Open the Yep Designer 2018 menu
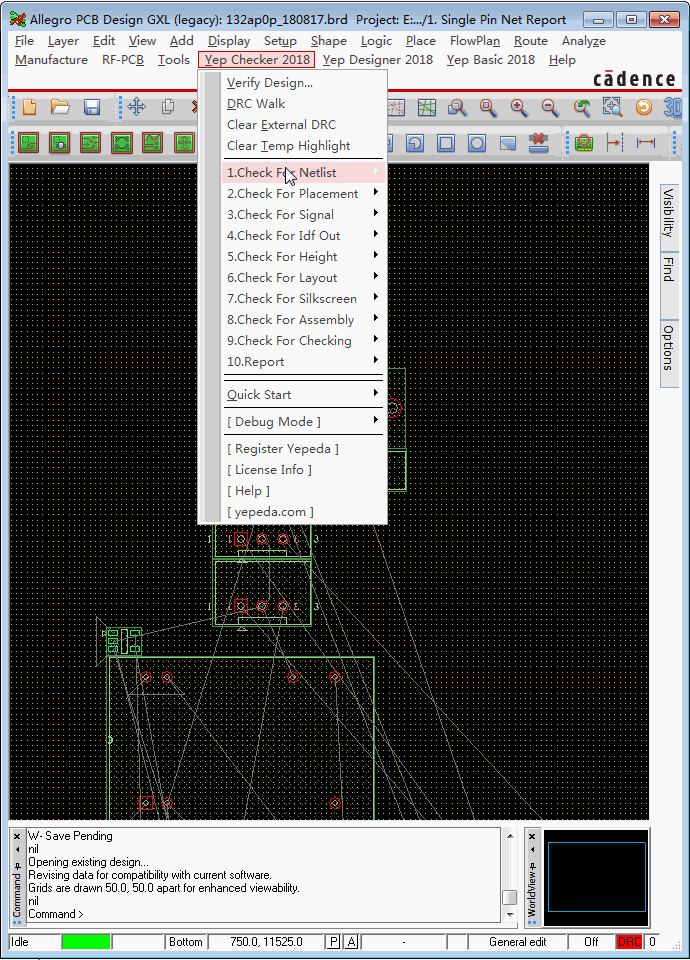Viewport: 690px width, 960px height. click(x=378, y=60)
